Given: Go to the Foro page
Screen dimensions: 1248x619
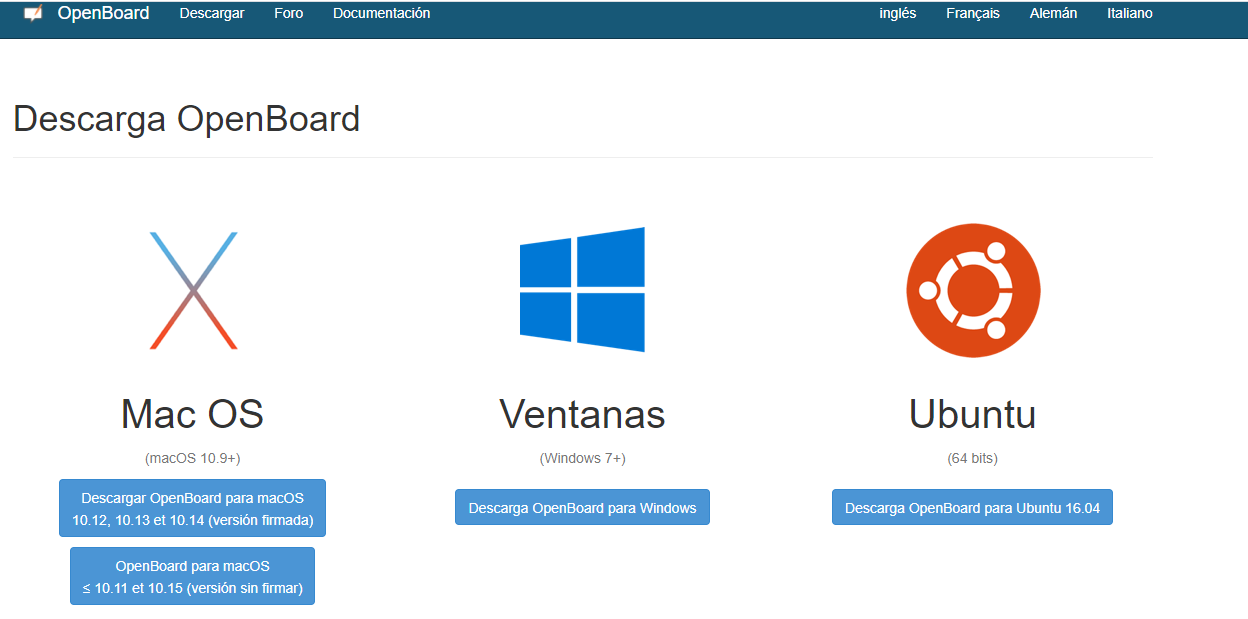Looking at the screenshot, I should coord(289,14).
